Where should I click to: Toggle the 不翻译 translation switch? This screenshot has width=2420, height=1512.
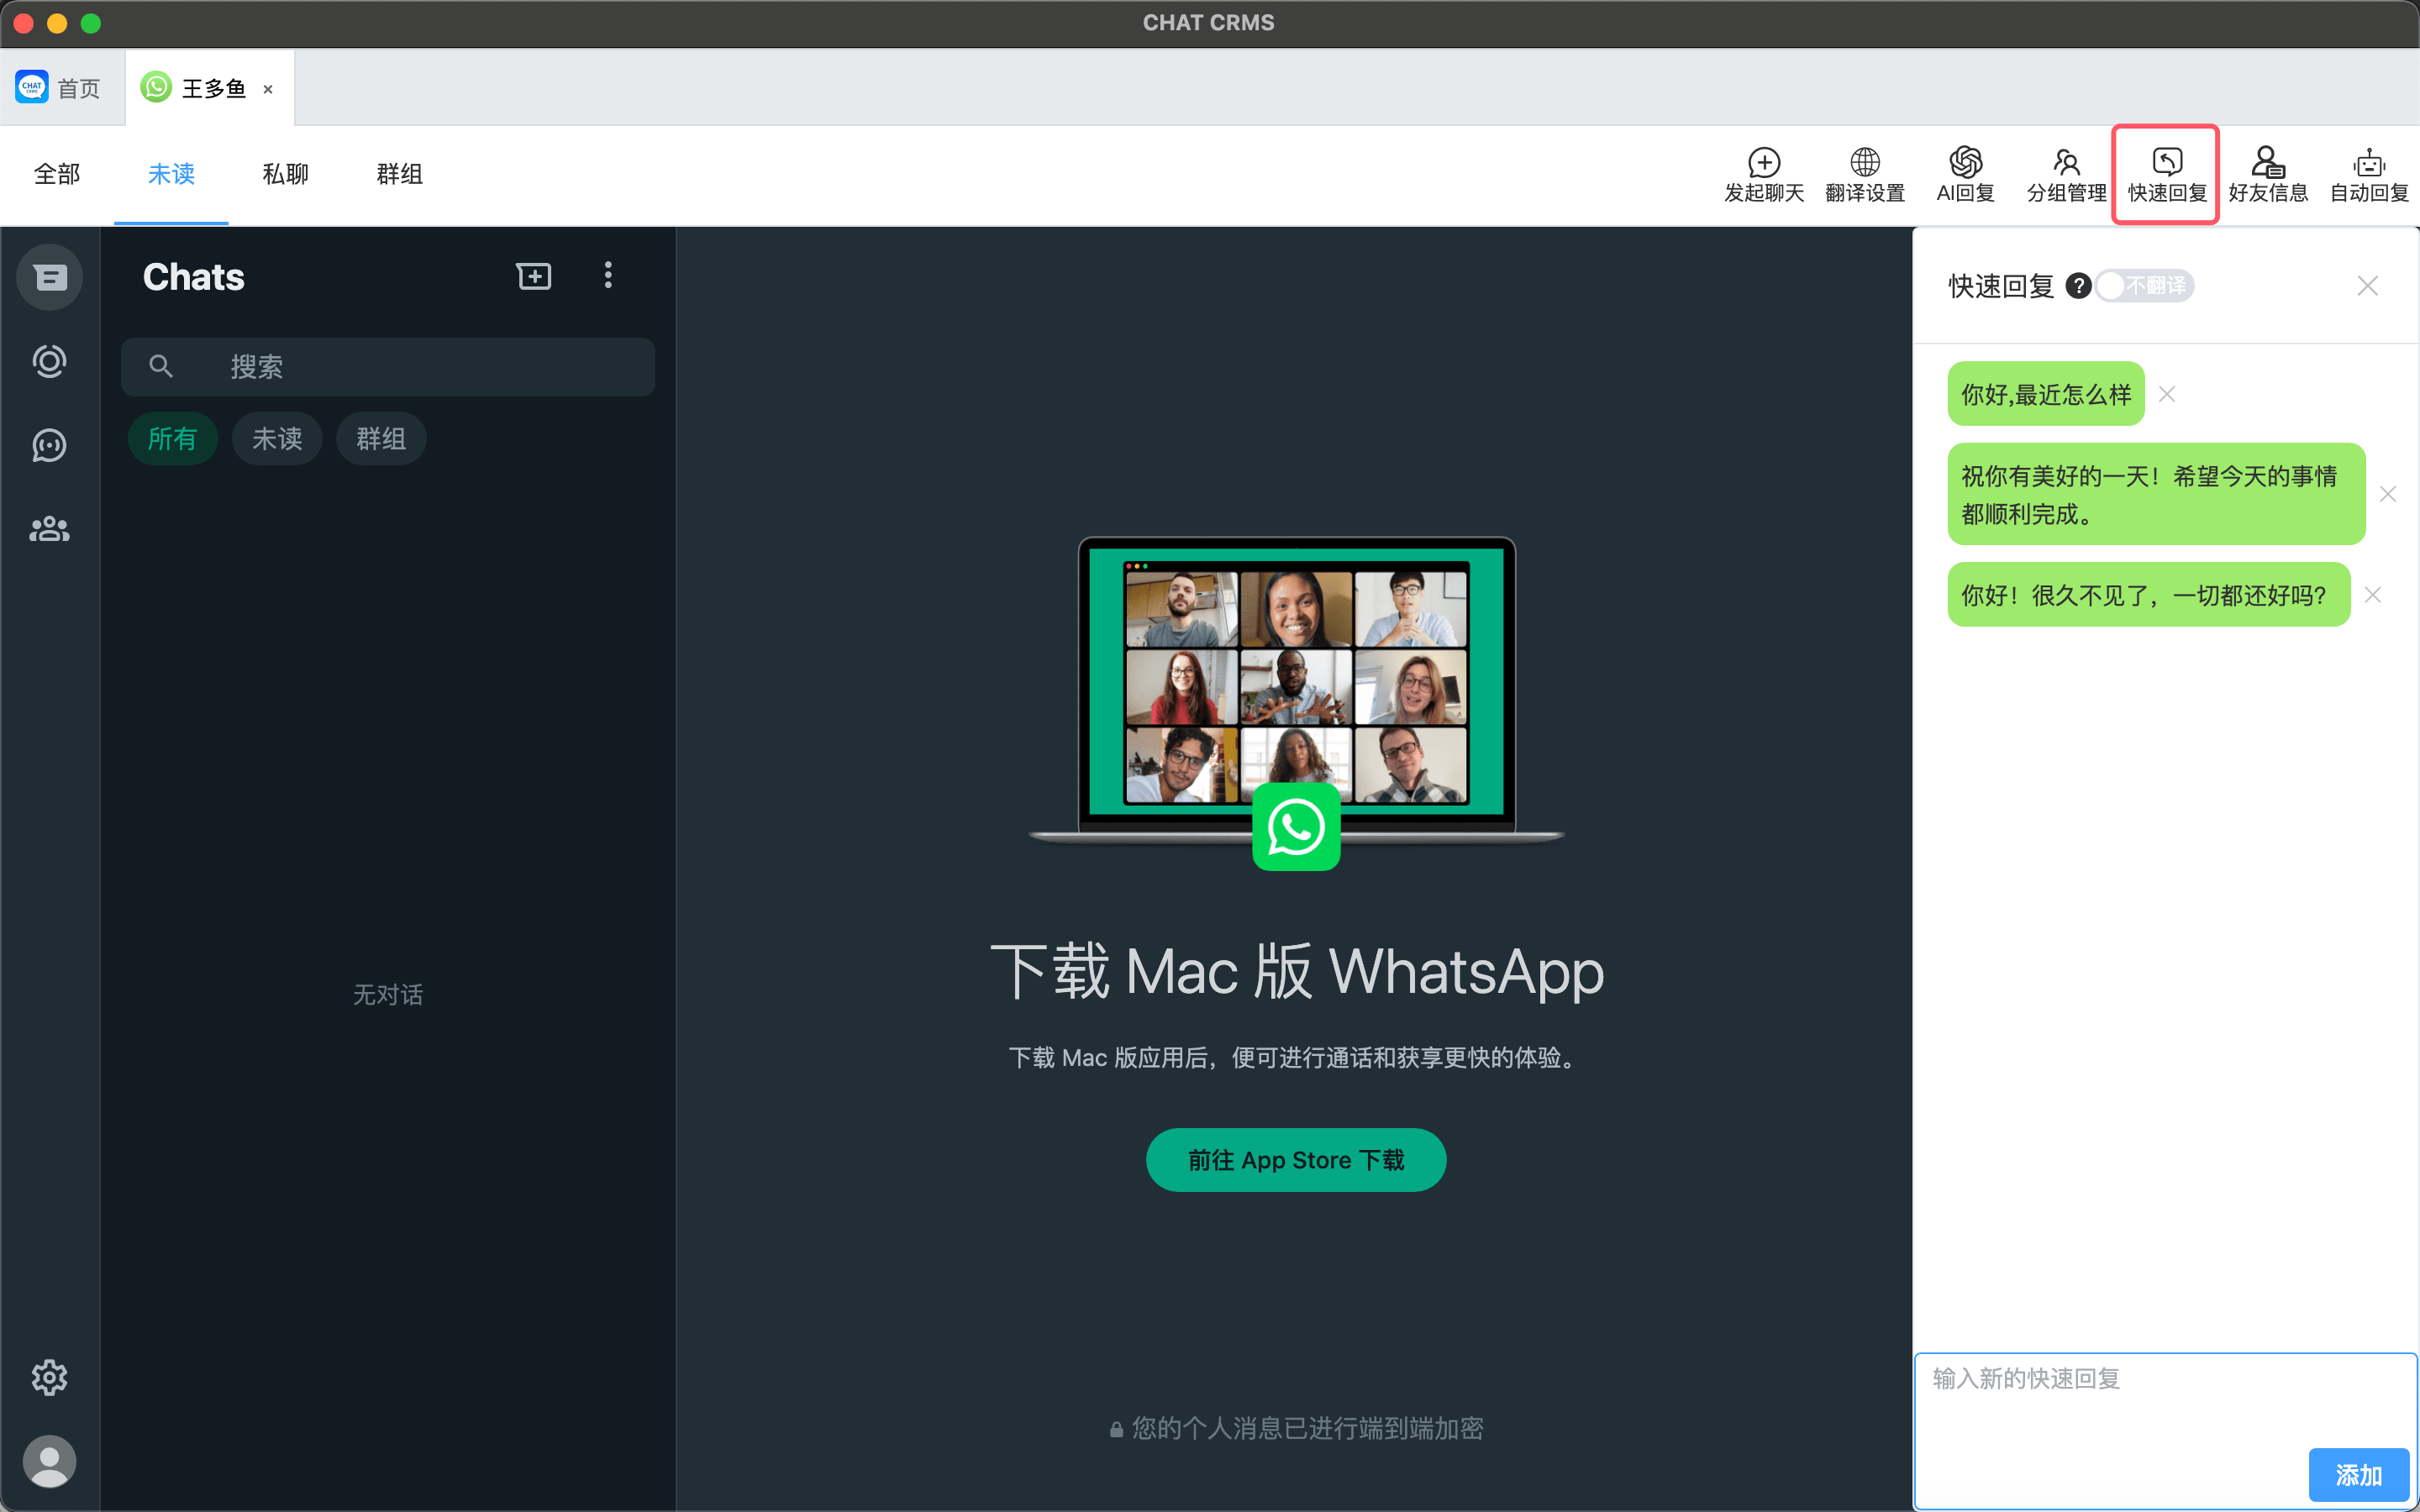click(x=2144, y=286)
